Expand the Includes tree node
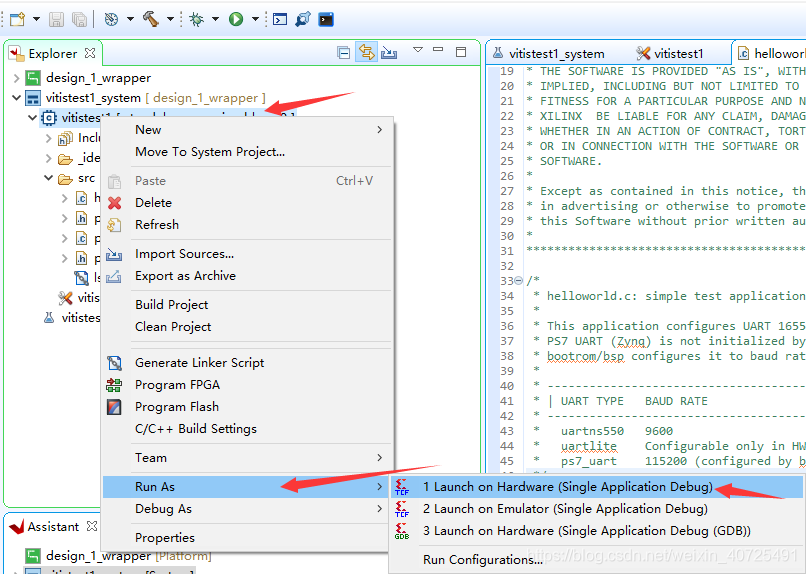806x574 pixels. coord(48,138)
